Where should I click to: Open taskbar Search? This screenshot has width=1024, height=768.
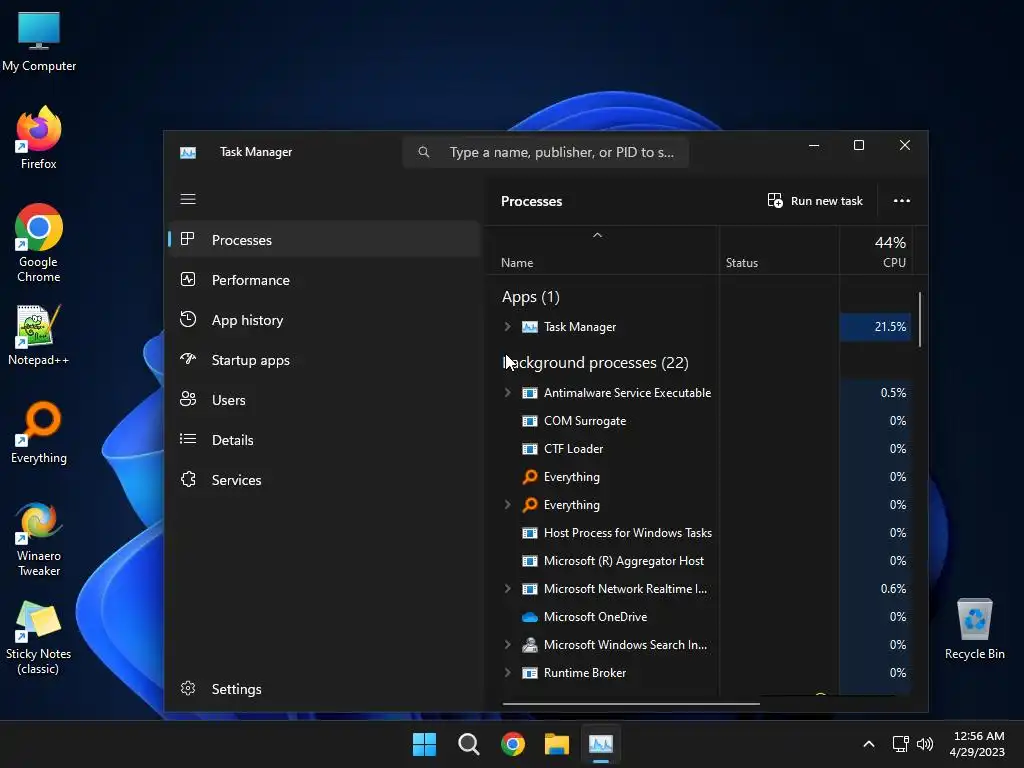[468, 744]
